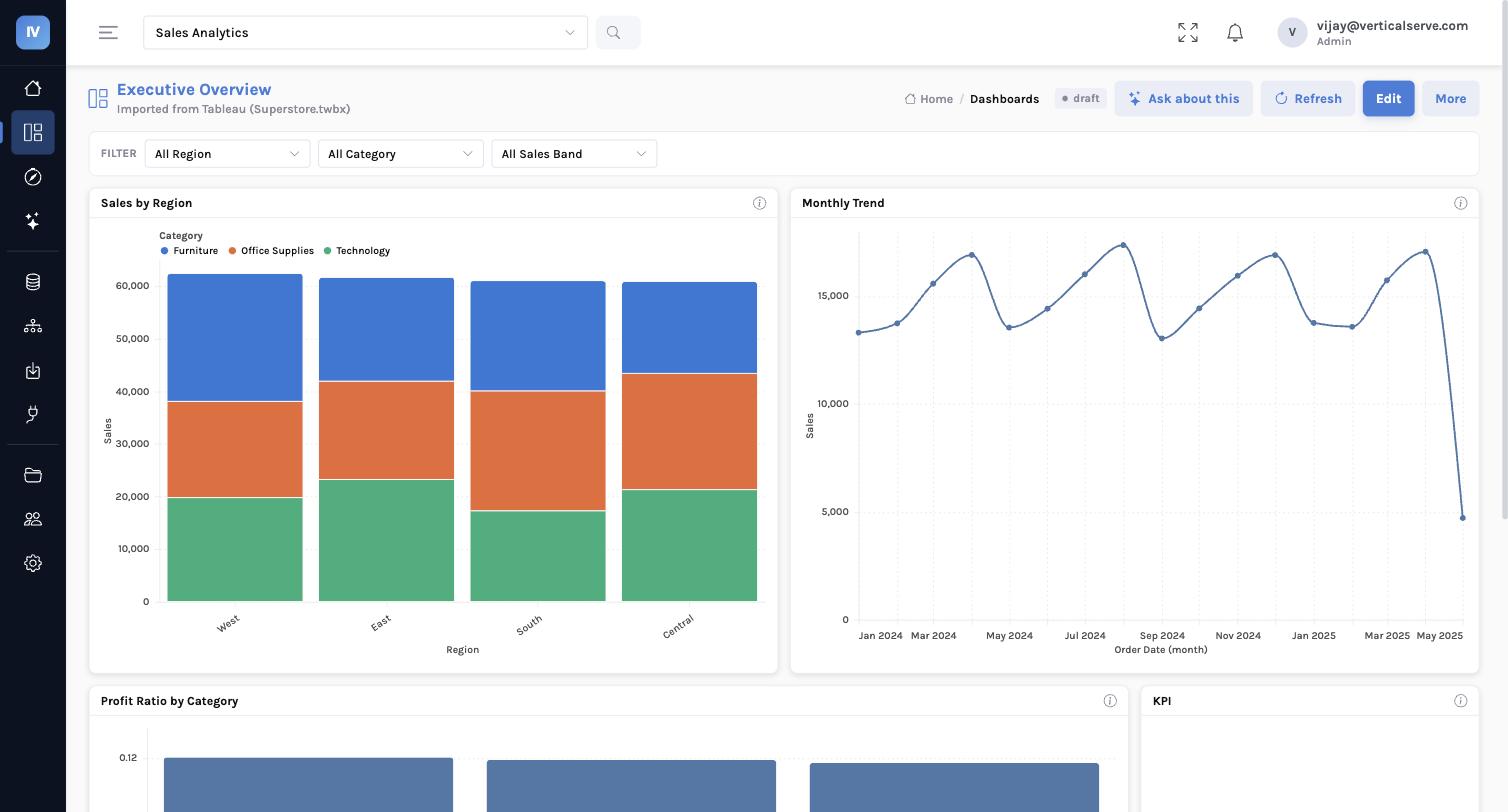Open info icon on Monthly Trend
This screenshot has height=812, width=1508.
click(x=1460, y=203)
